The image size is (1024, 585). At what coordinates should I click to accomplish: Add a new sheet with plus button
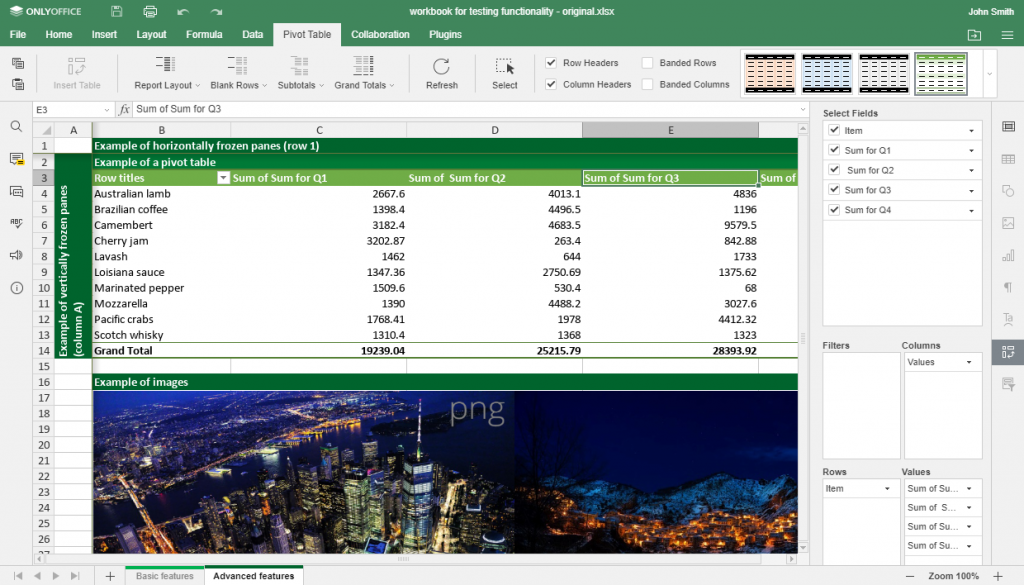(110, 576)
